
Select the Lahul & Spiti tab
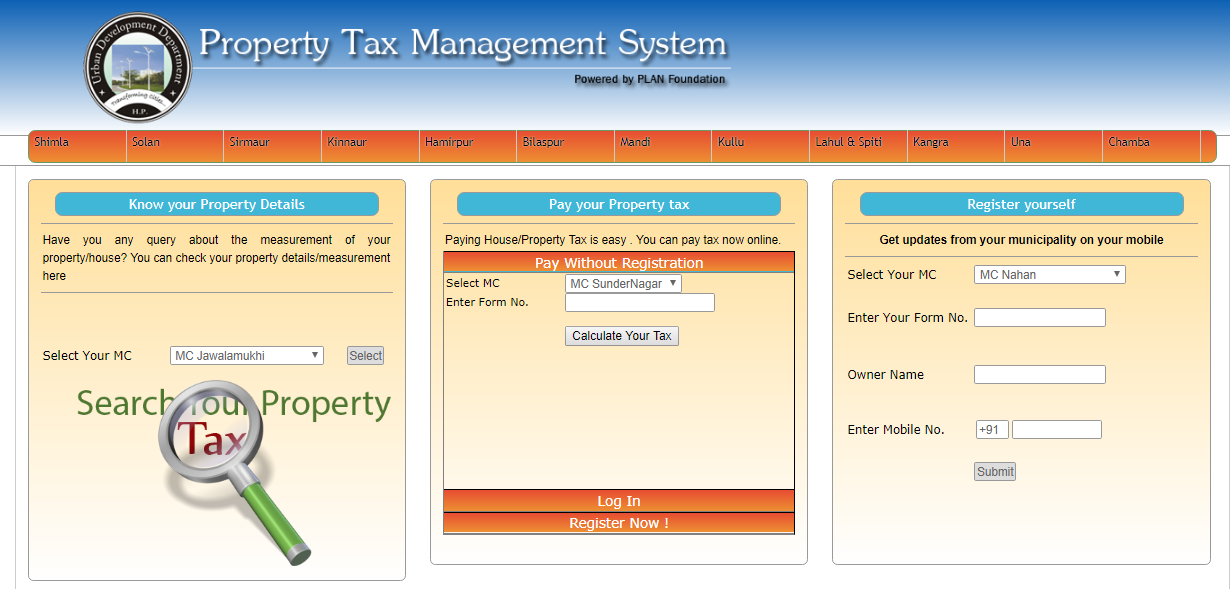pos(857,146)
